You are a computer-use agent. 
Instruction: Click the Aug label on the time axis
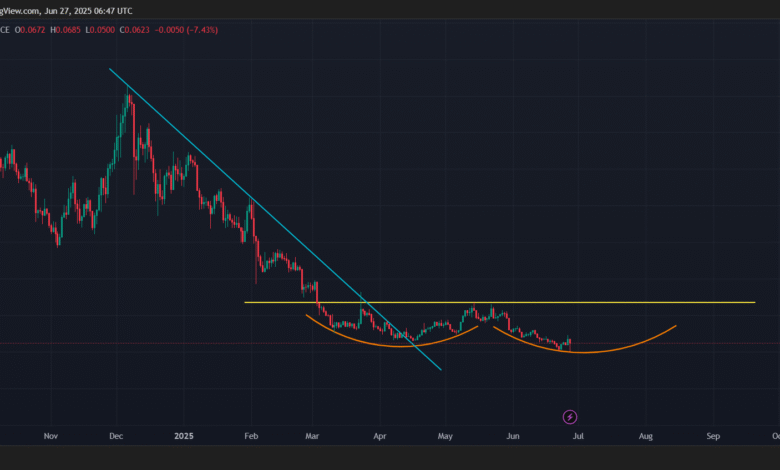pos(646,436)
